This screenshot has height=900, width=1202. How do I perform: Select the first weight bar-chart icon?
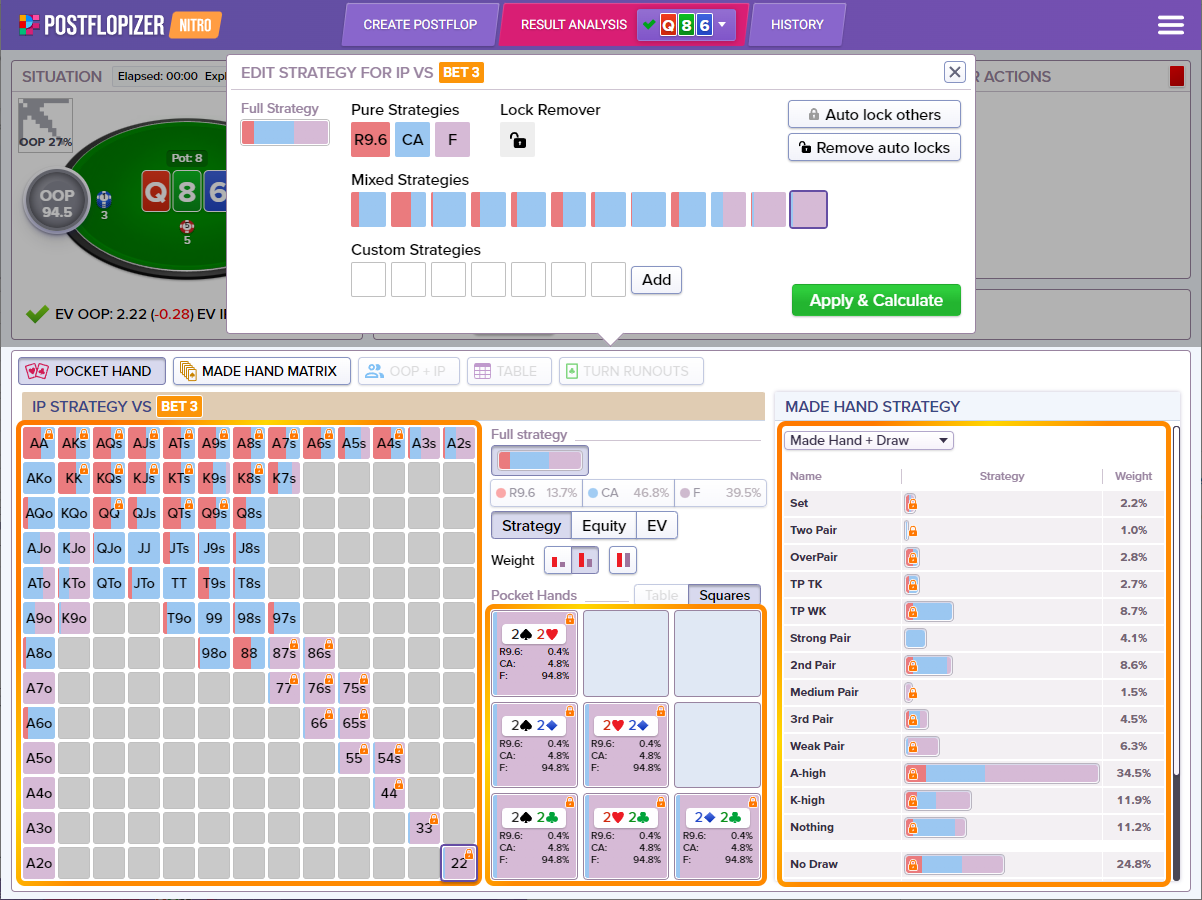558,560
